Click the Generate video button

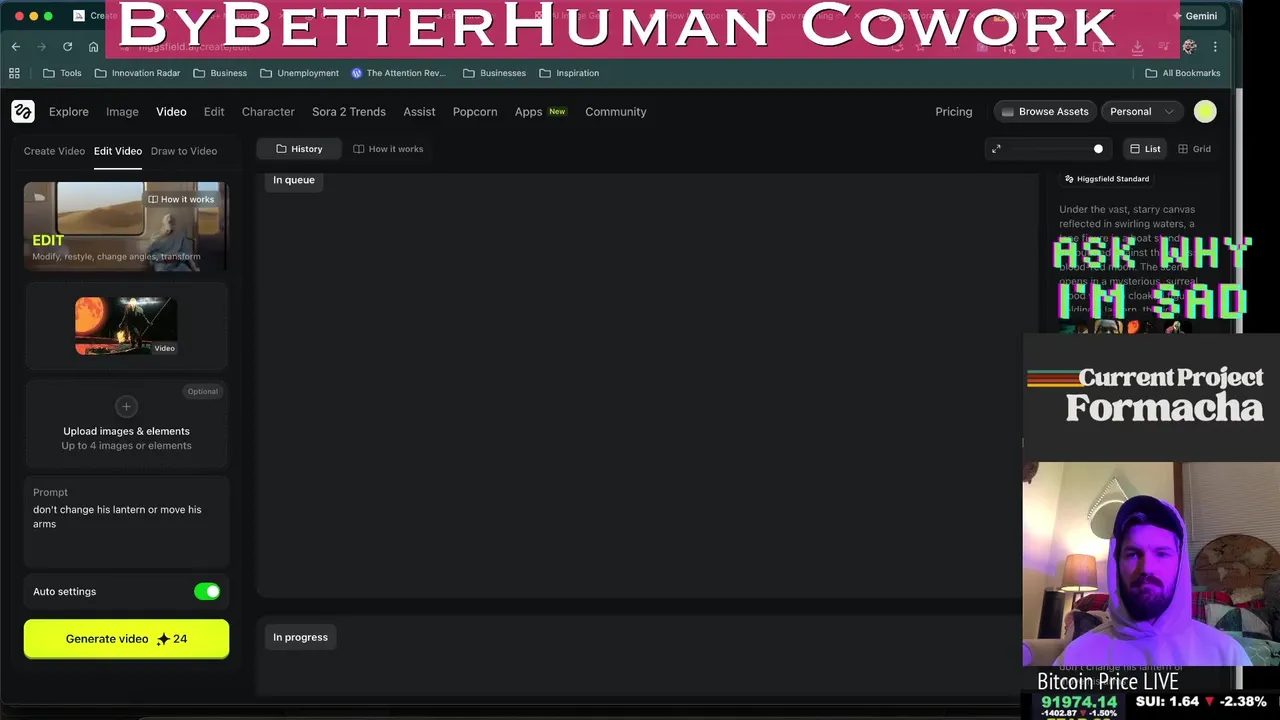point(126,639)
